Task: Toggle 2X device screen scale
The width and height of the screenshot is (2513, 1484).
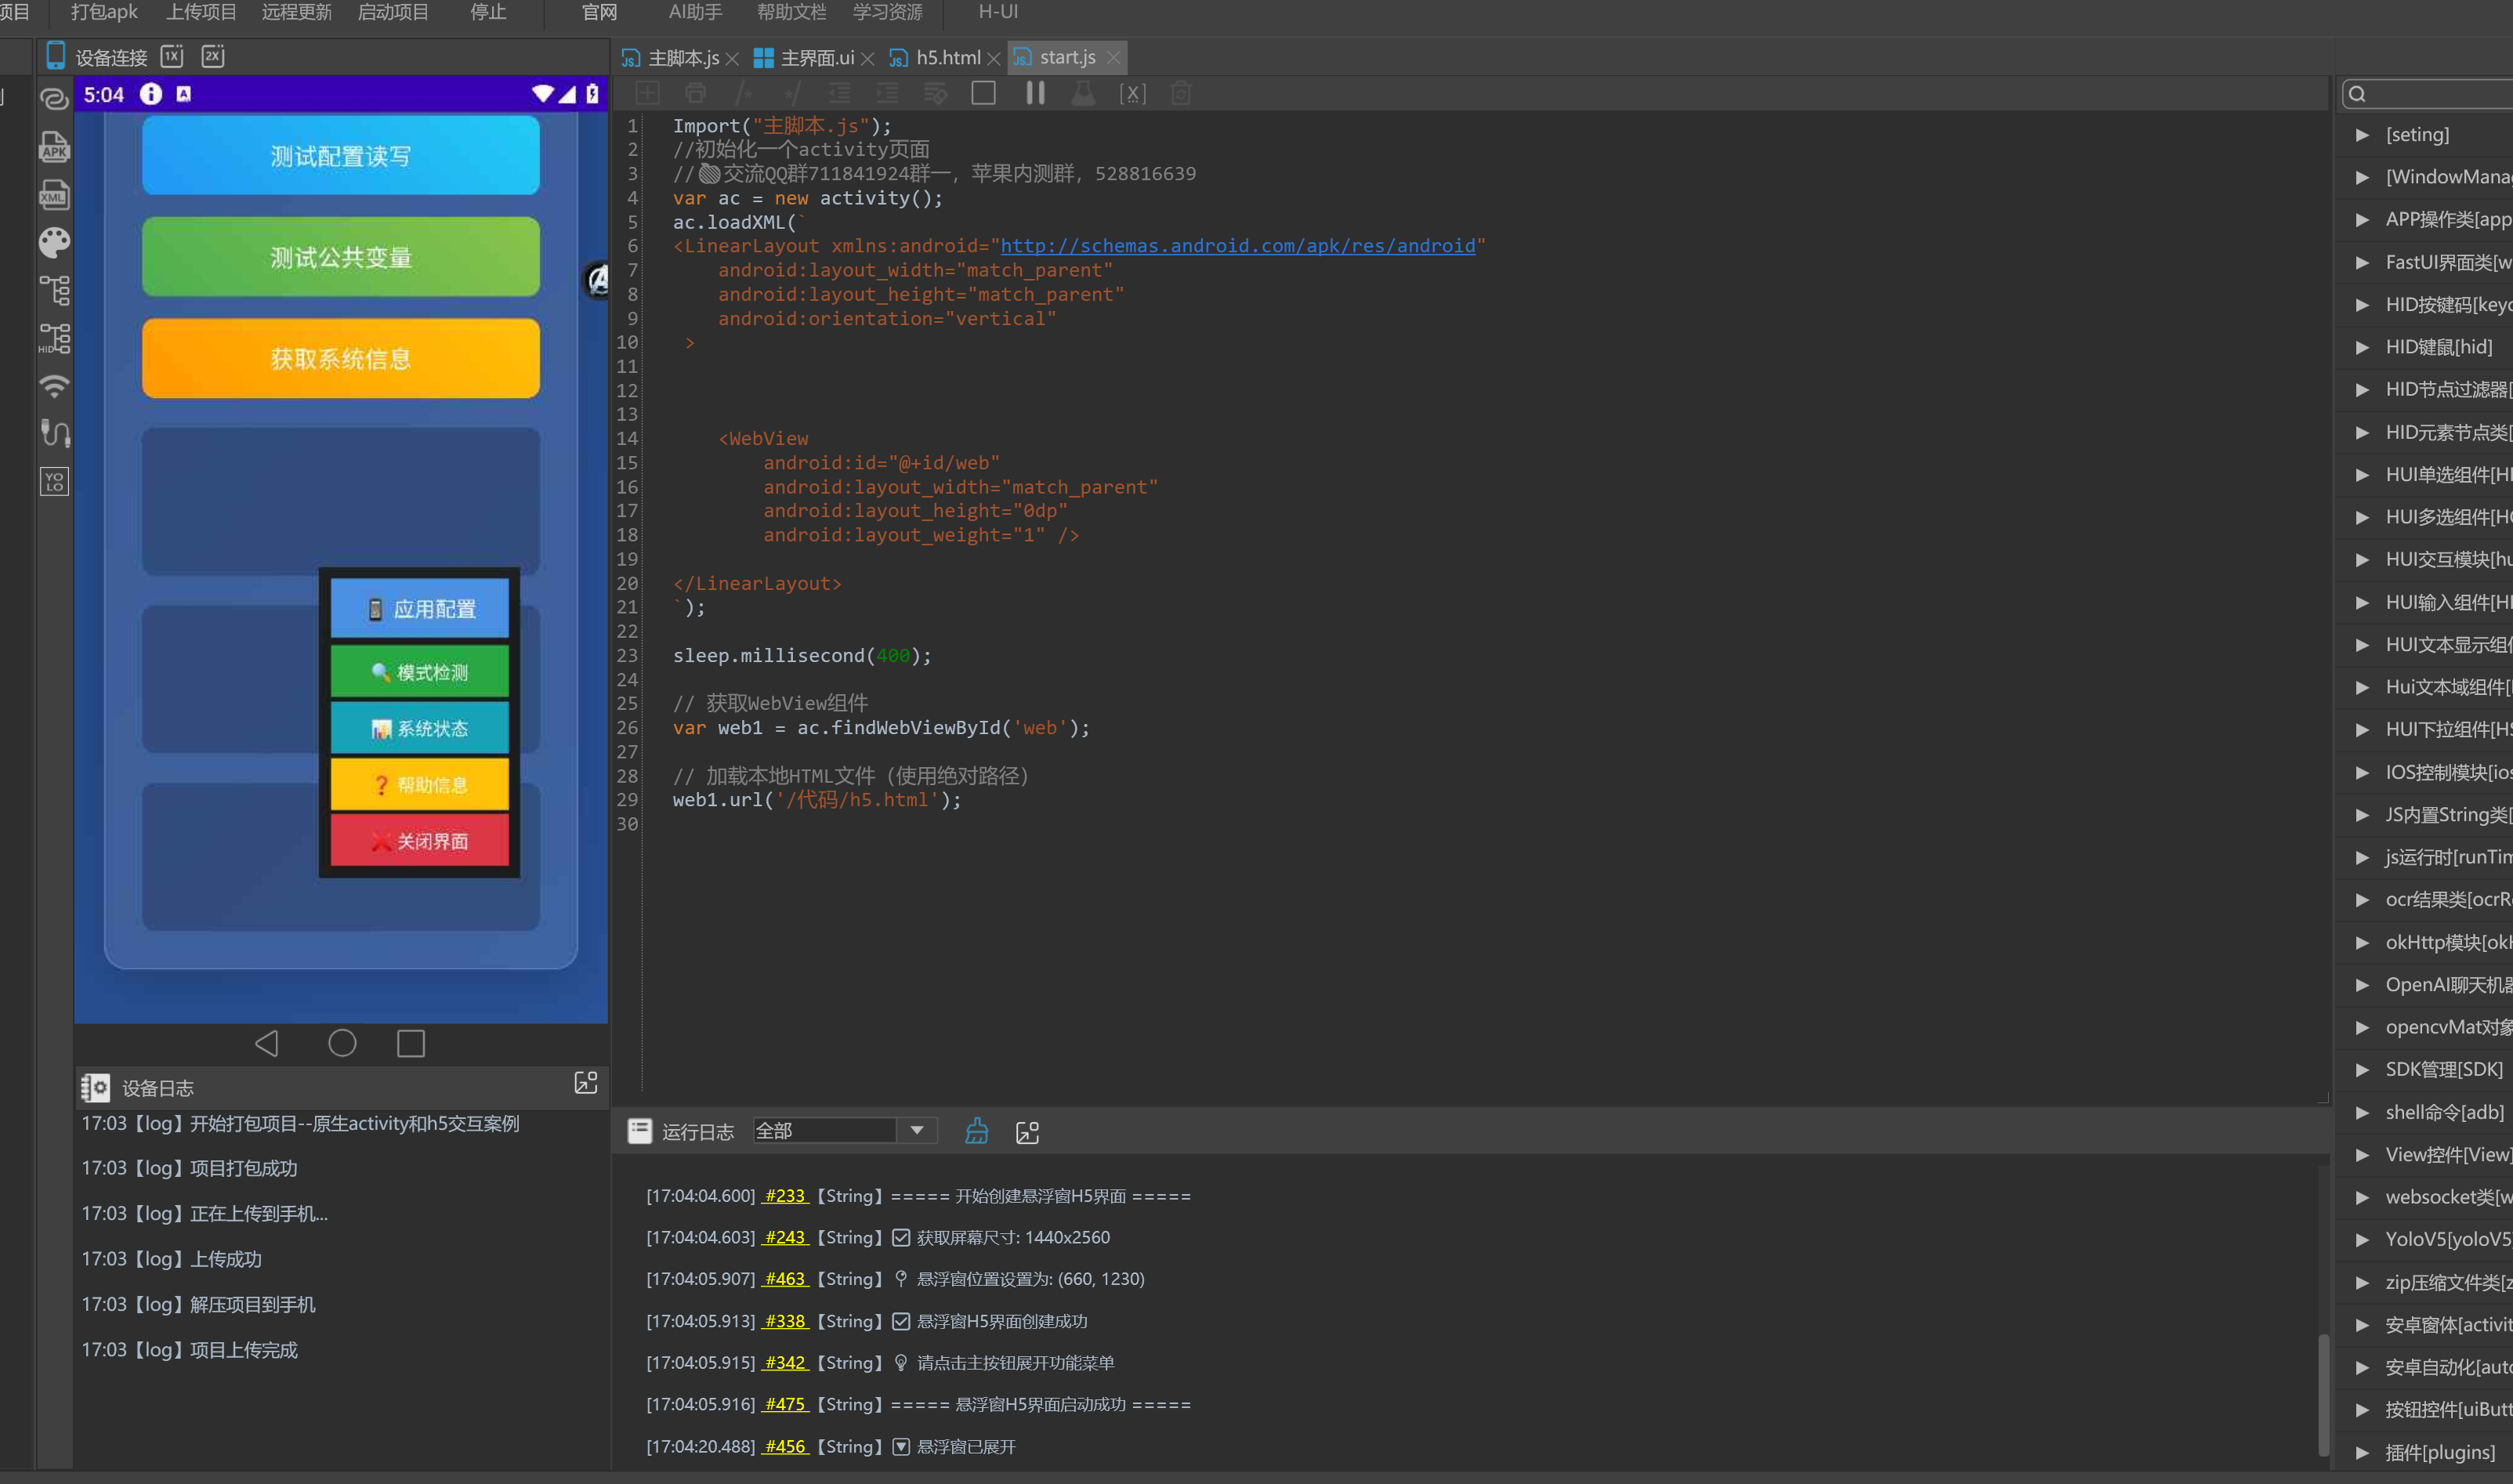Action: (x=212, y=56)
